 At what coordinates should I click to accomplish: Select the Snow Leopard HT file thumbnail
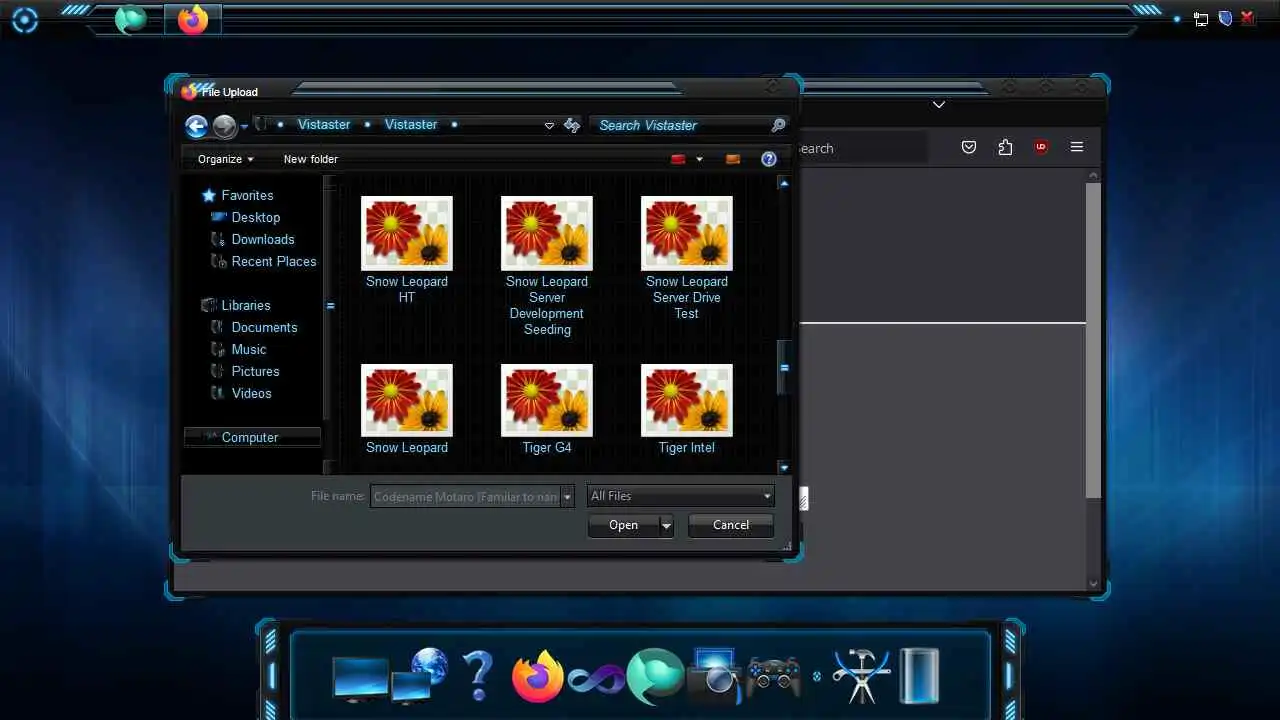point(407,233)
